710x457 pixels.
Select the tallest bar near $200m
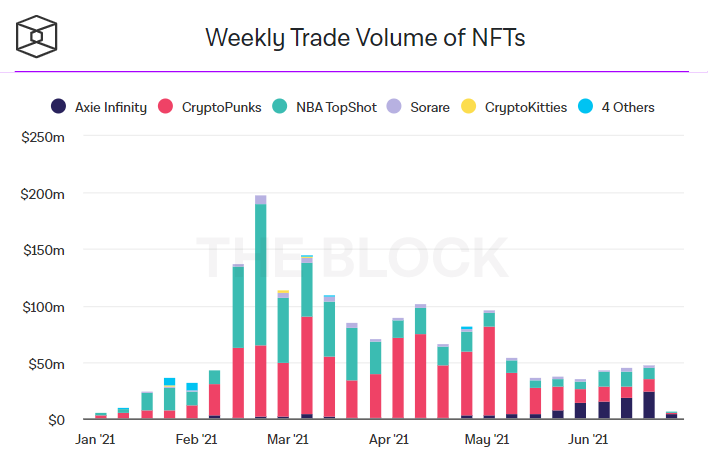point(261,307)
